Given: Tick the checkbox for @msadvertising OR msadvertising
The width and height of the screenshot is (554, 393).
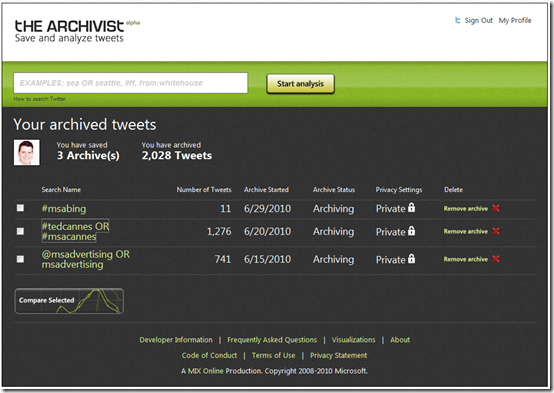Looking at the screenshot, I should [20, 259].
